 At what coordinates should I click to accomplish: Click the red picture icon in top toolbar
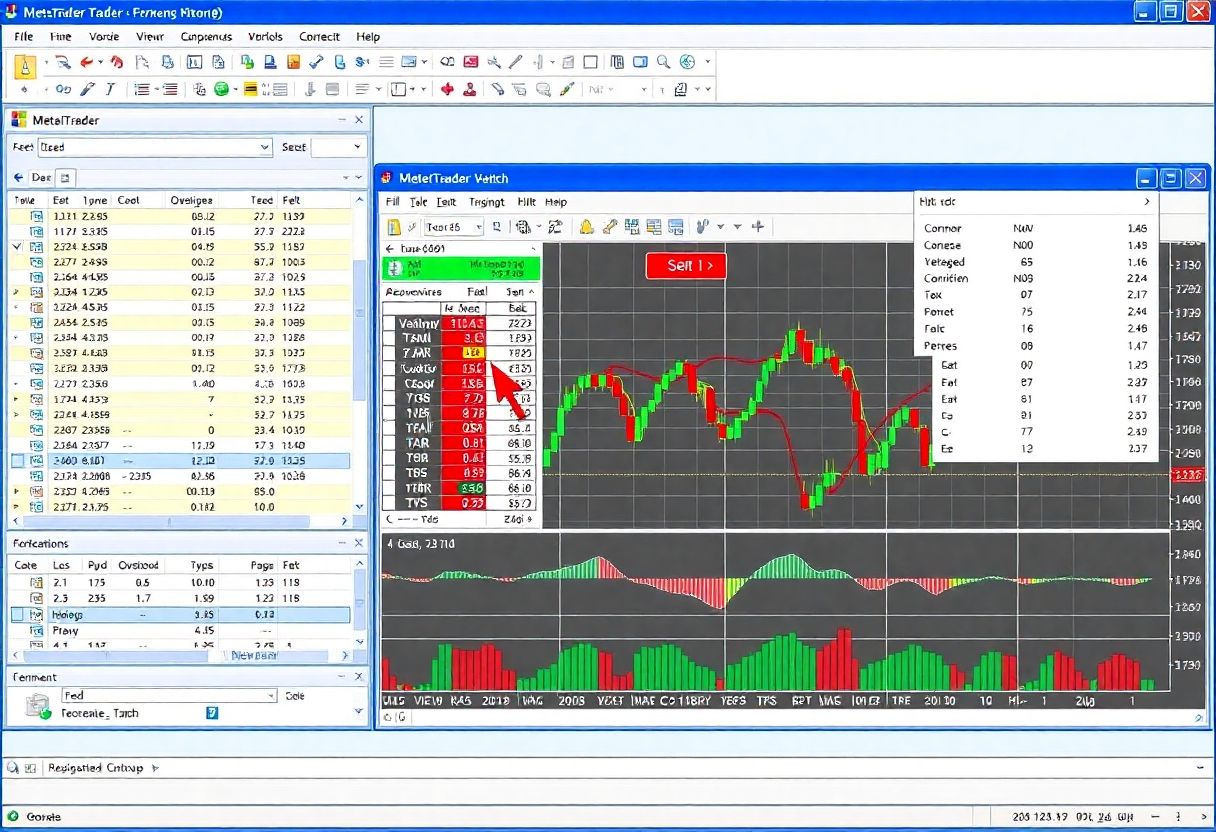471,62
